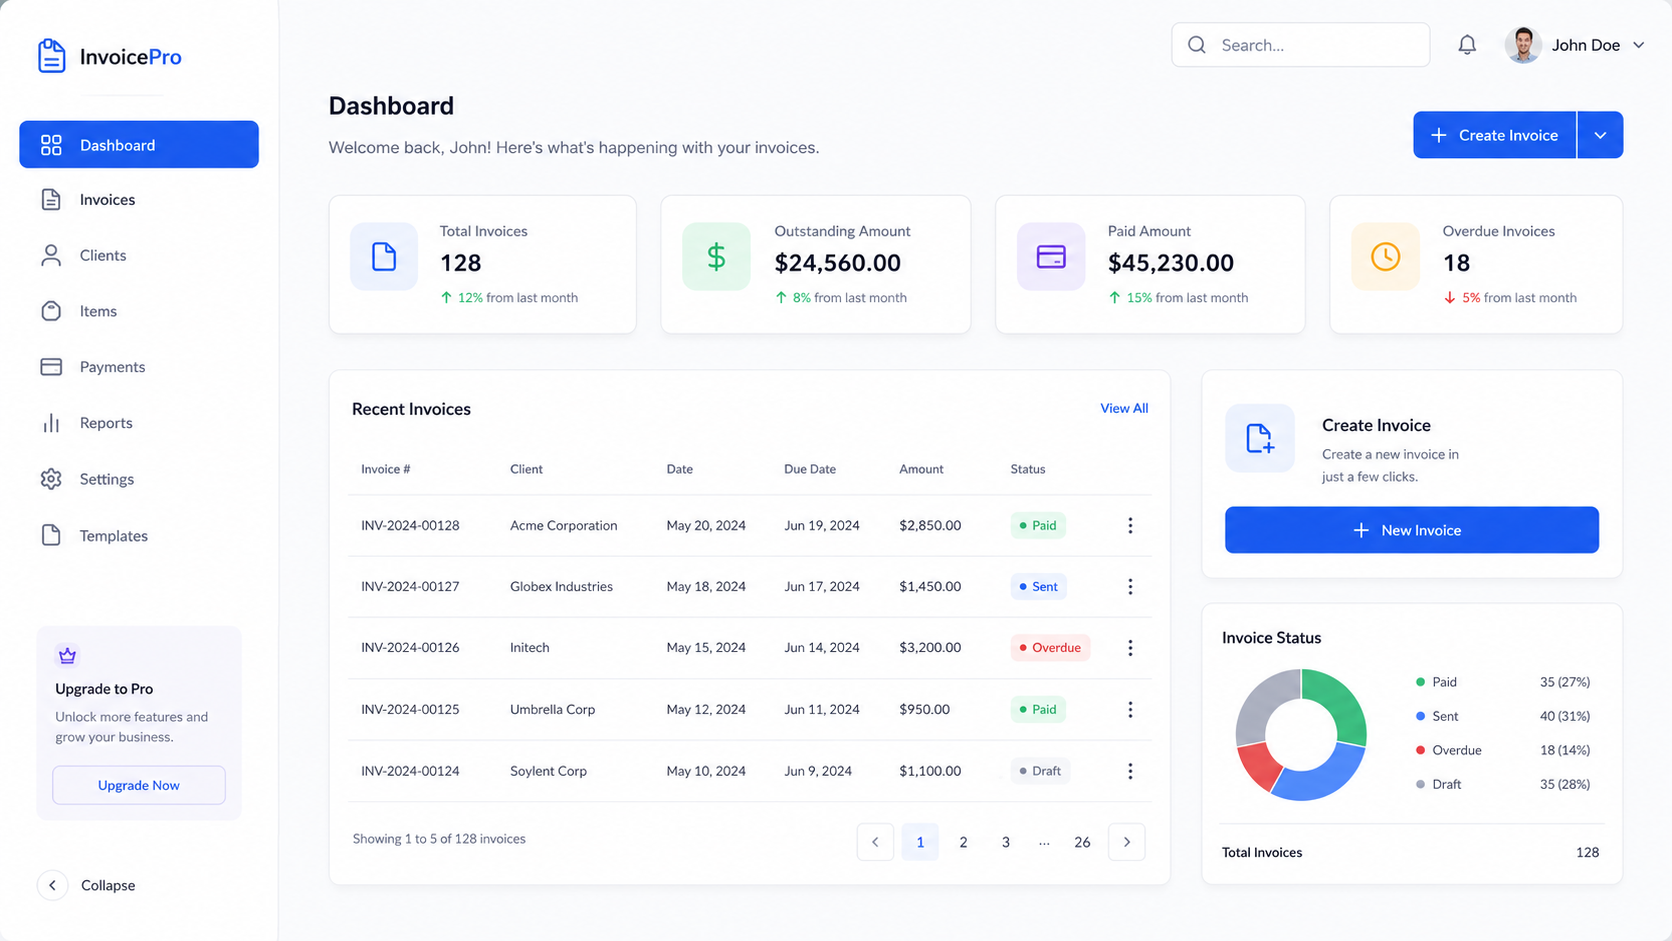Click the Due Date column header
The image size is (1672, 941).
tap(810, 469)
